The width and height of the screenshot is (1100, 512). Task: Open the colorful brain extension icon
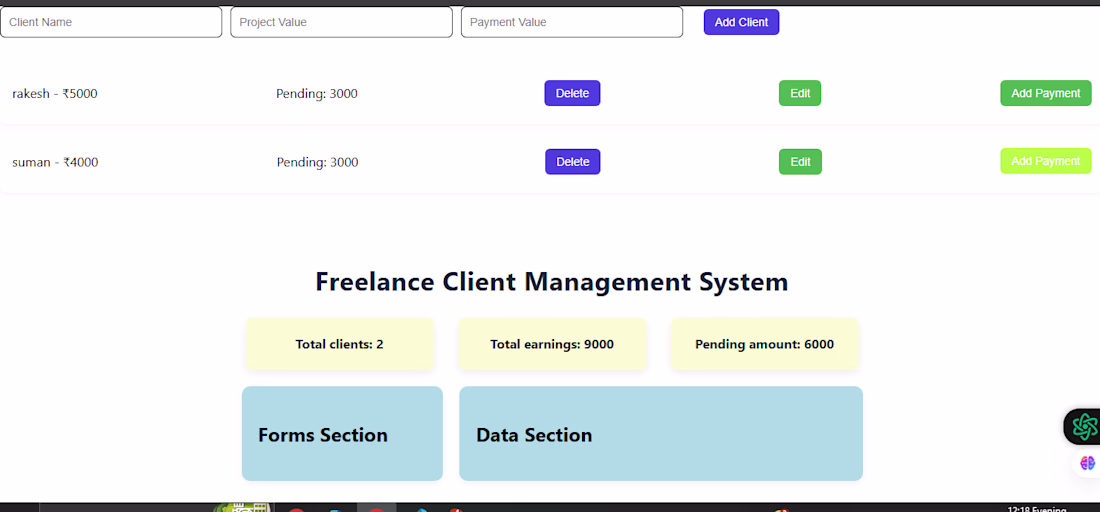click(x=1087, y=463)
